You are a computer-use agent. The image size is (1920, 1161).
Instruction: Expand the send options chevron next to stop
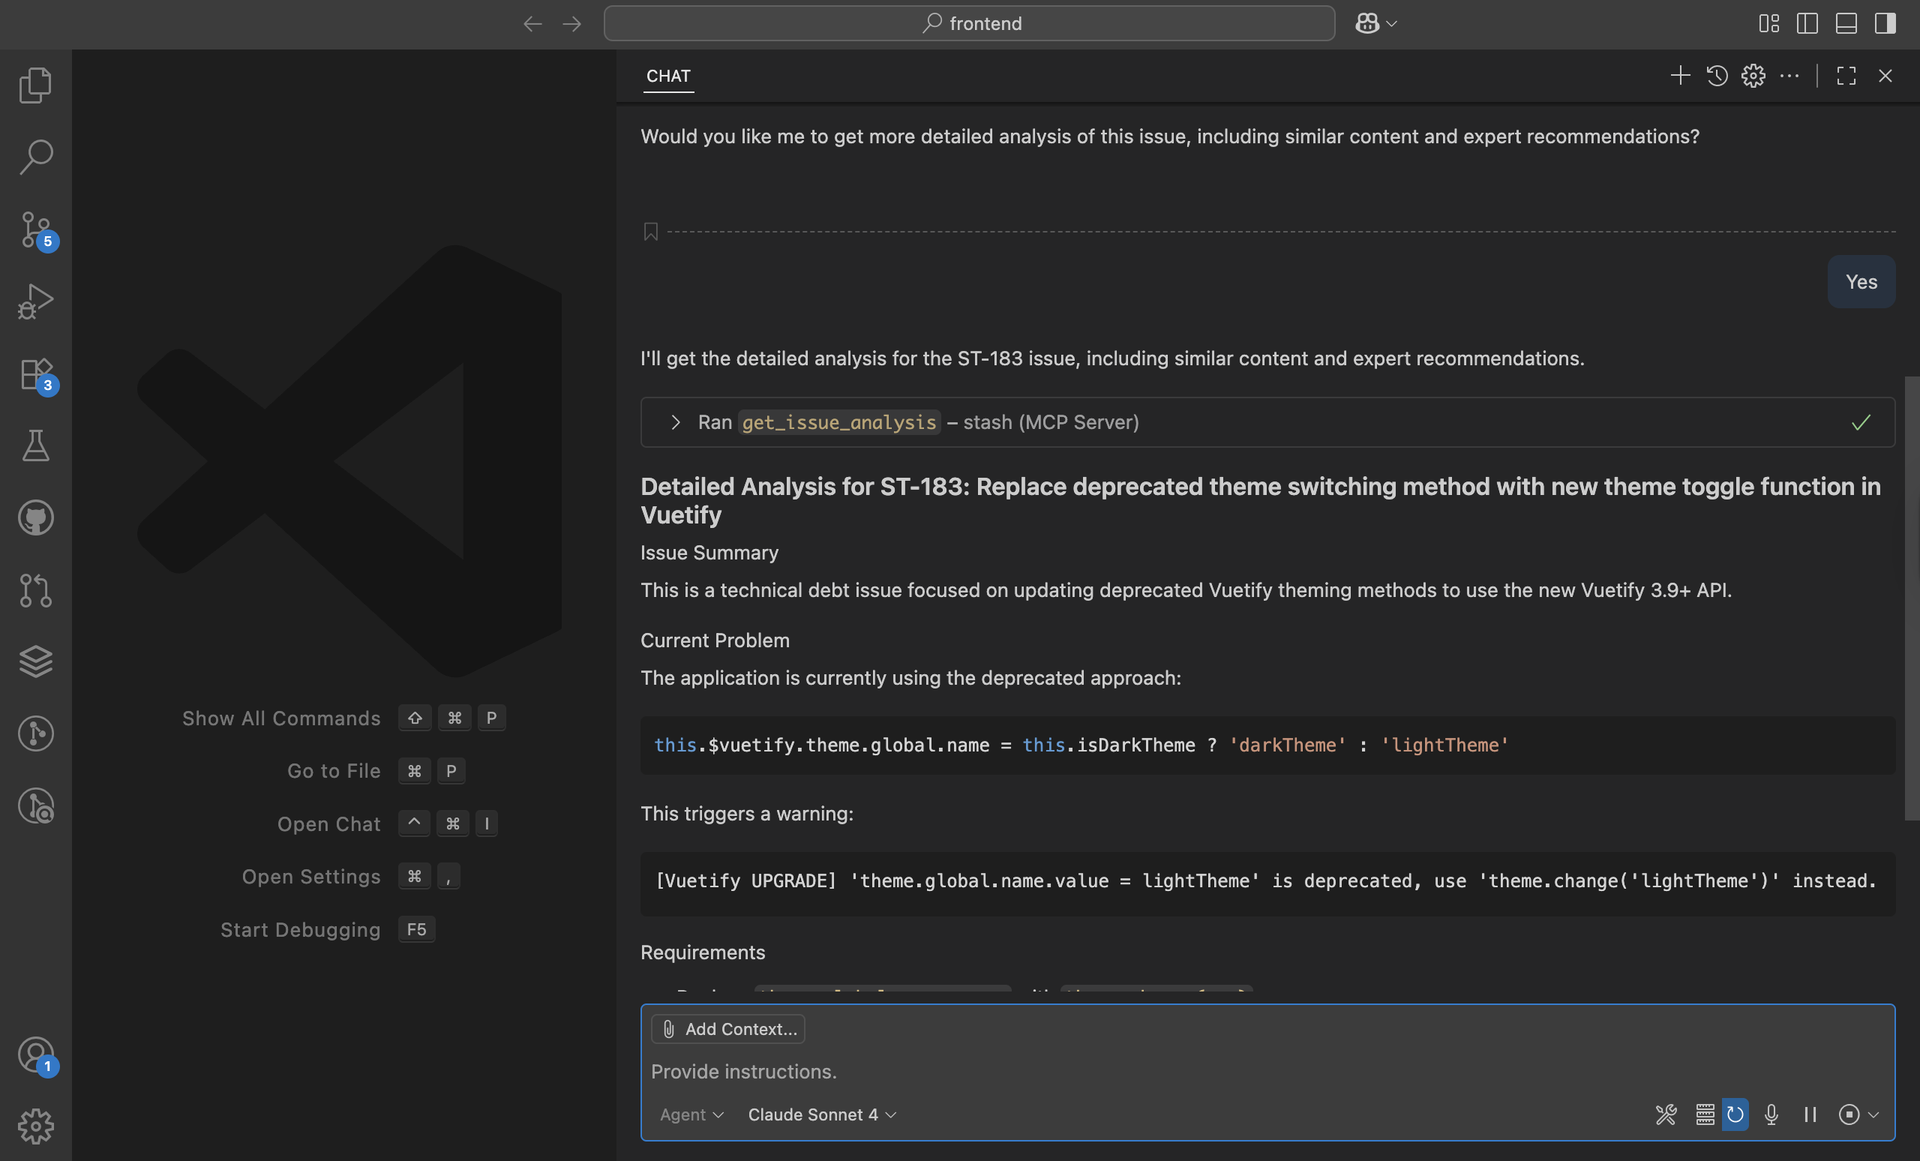pyautogui.click(x=1873, y=1114)
